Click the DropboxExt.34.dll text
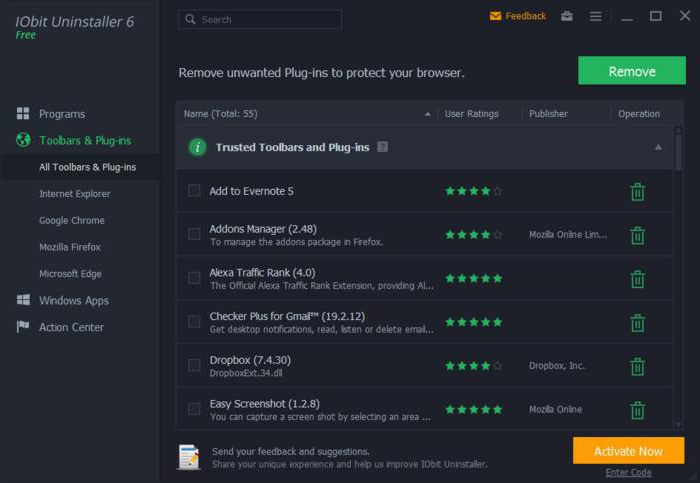Image resolution: width=700 pixels, height=483 pixels. pyautogui.click(x=246, y=373)
